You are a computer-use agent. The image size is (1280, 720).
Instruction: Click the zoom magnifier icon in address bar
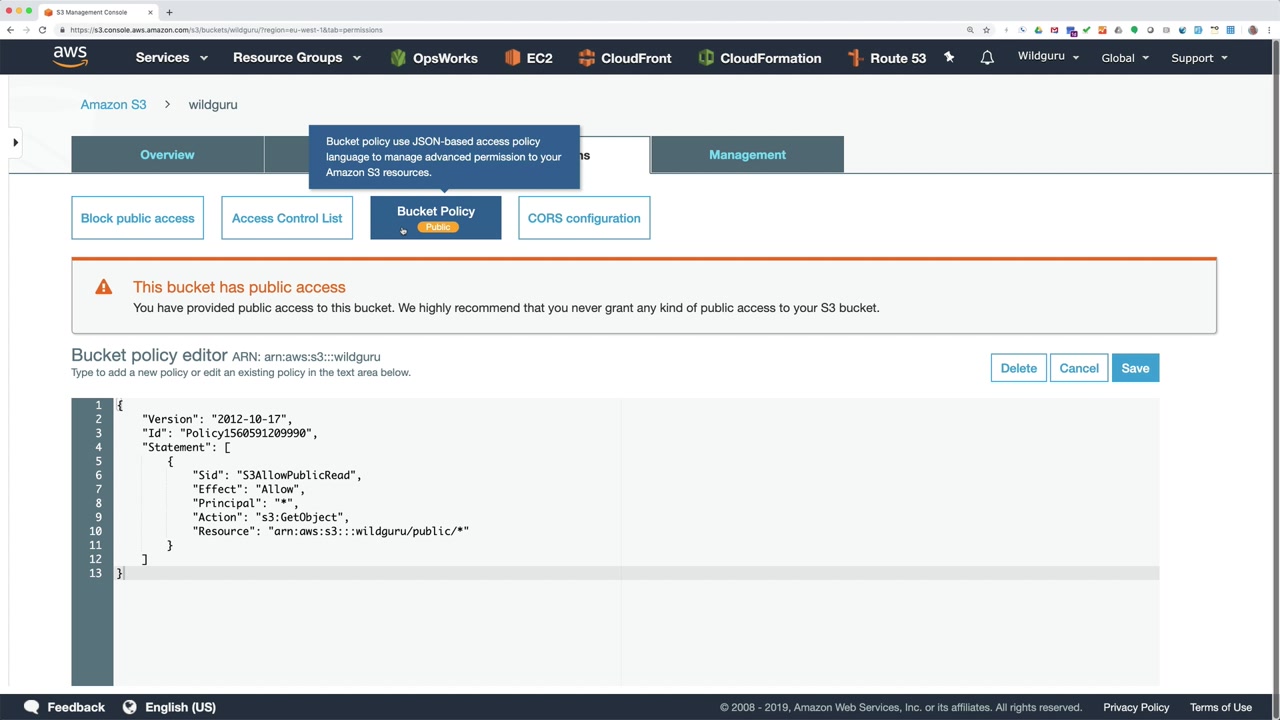click(x=970, y=30)
